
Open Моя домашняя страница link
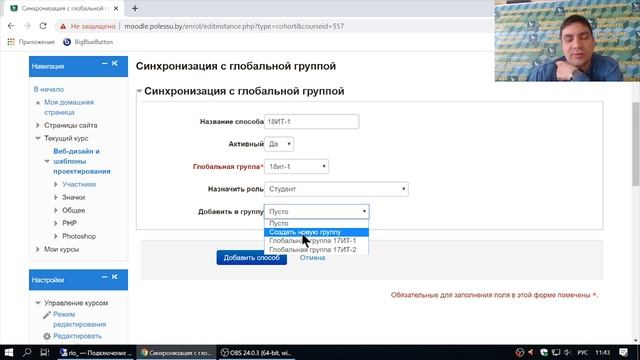(x=69, y=107)
